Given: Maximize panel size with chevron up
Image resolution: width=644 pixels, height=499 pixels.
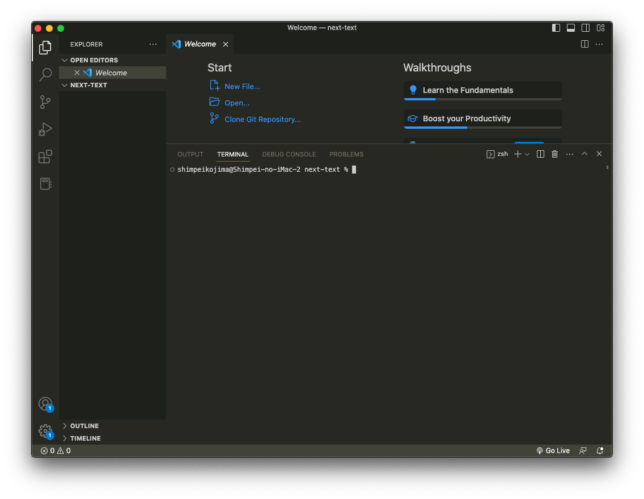Looking at the screenshot, I should 584,154.
